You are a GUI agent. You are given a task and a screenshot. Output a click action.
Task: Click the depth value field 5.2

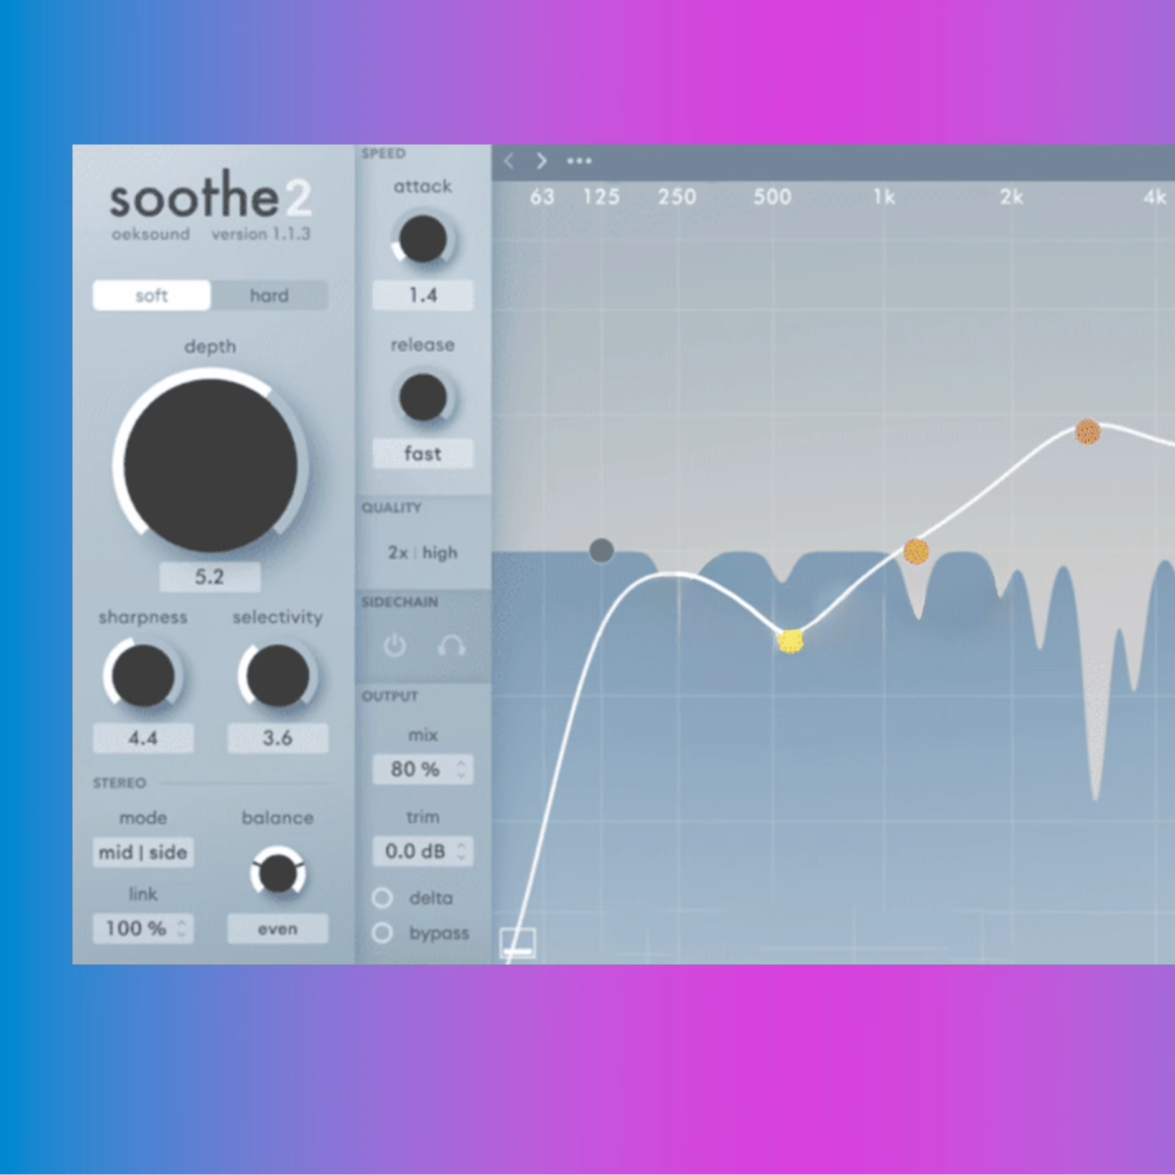click(210, 577)
